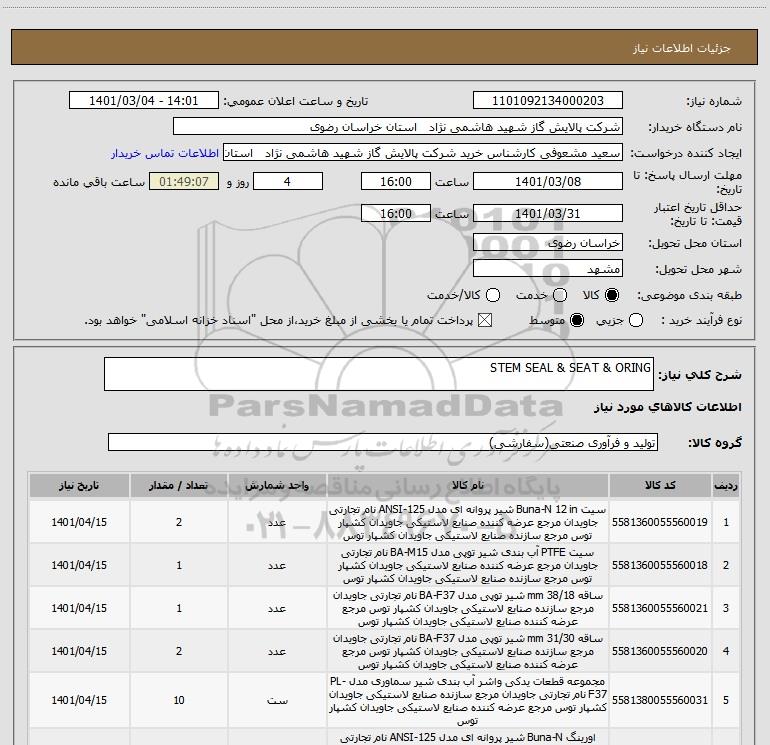Select خدمت radio button

pyautogui.click(x=560, y=295)
